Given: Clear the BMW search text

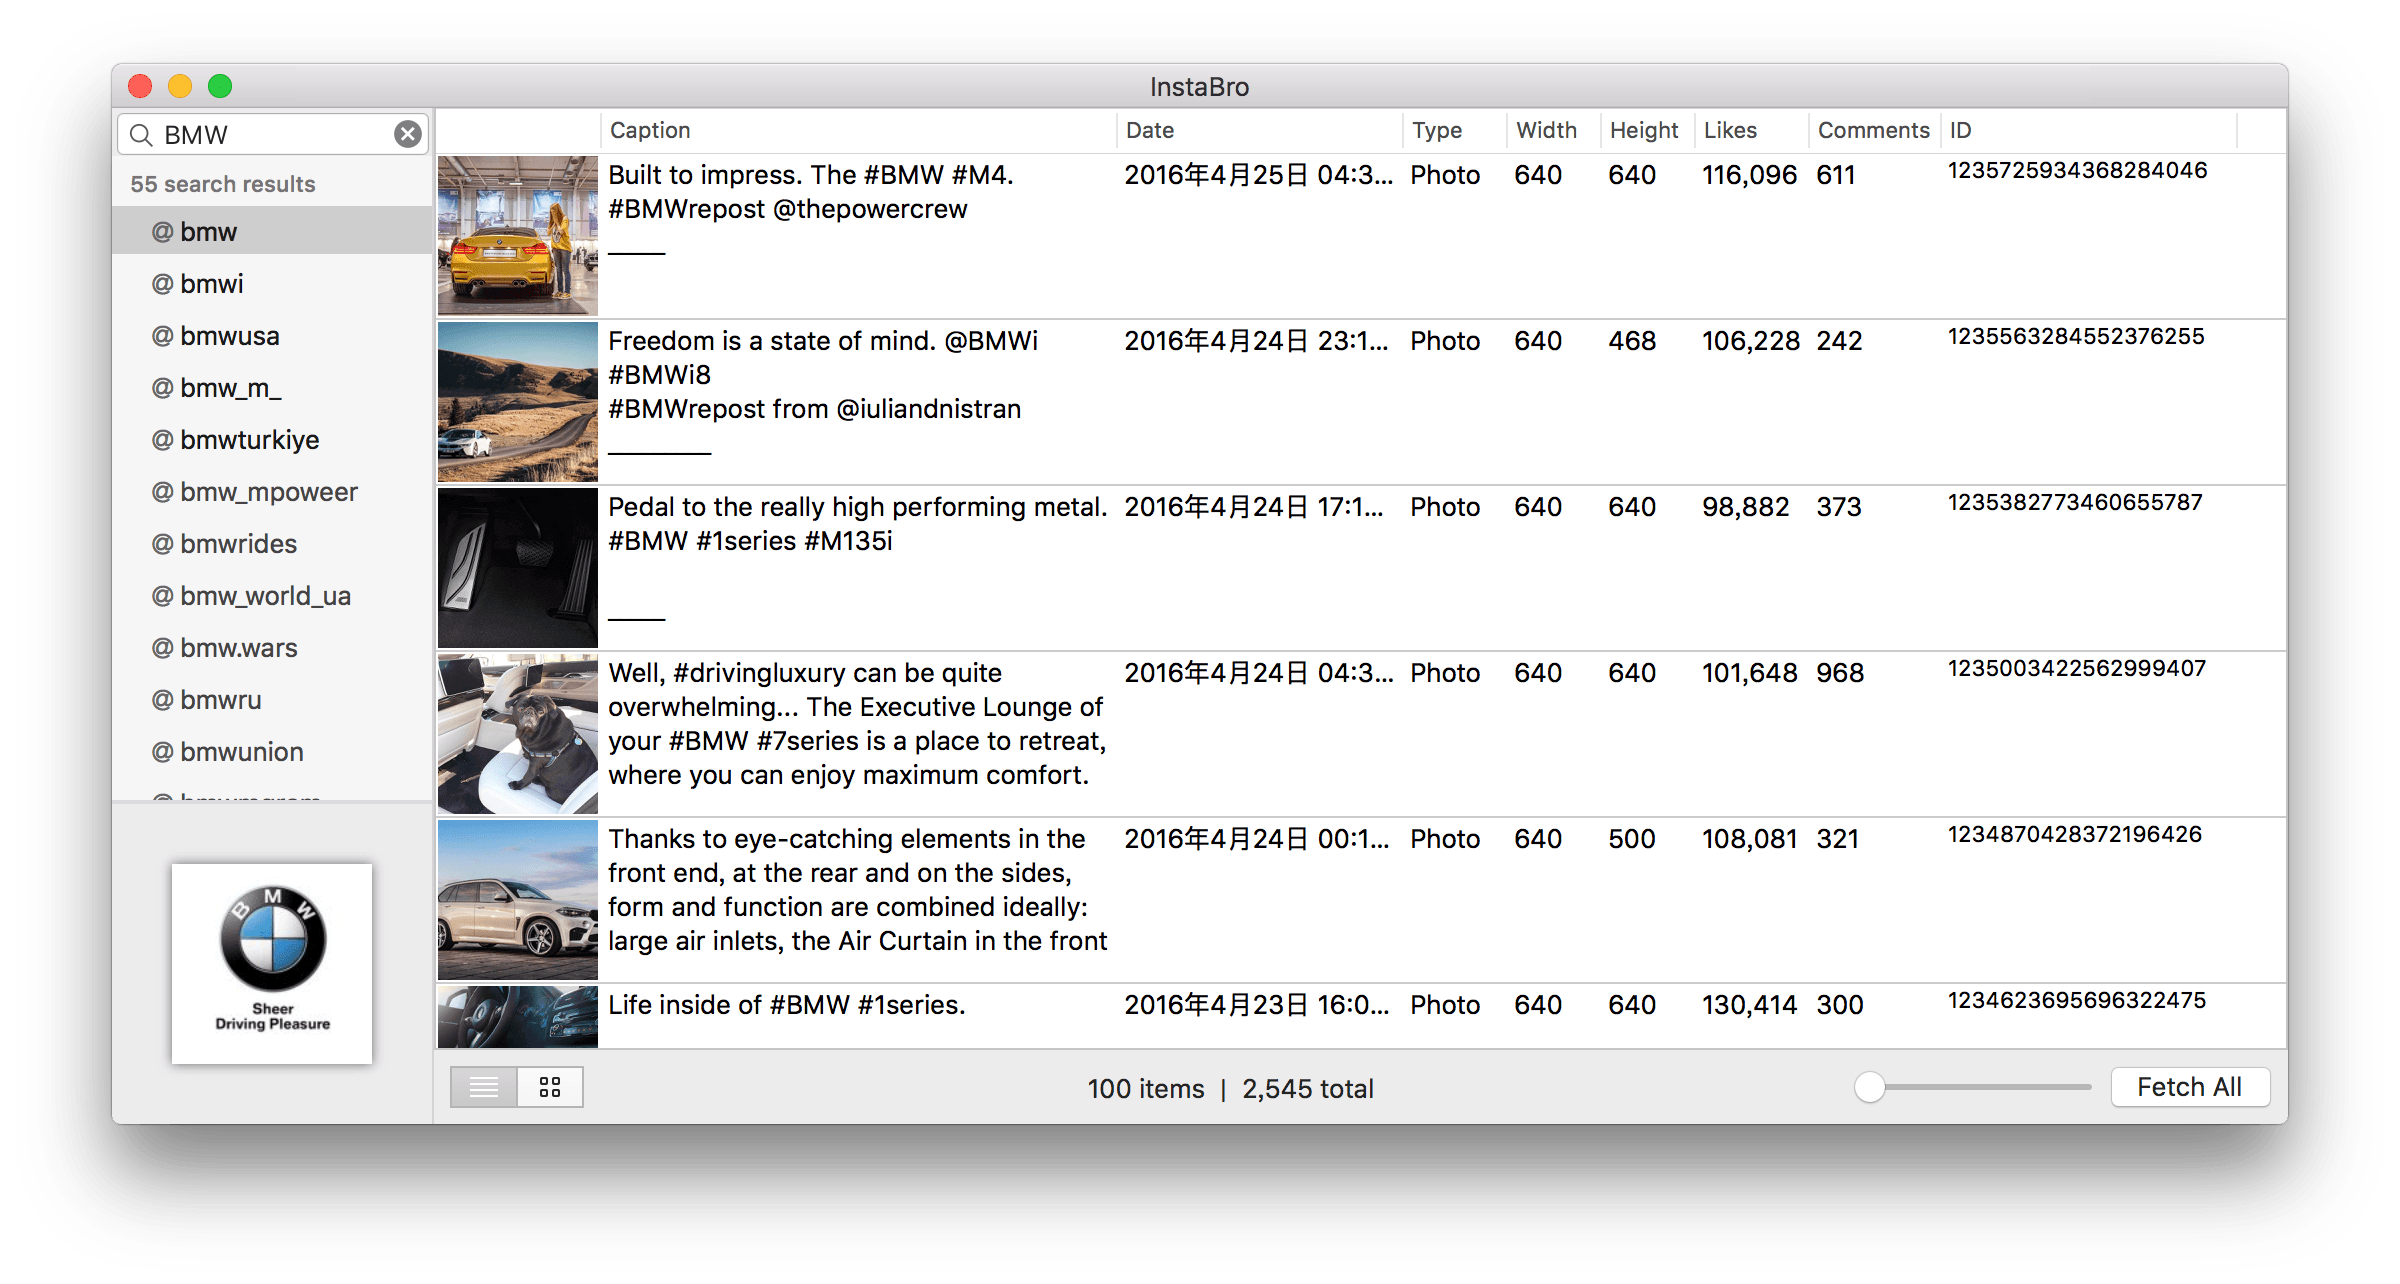Looking at the screenshot, I should 407,134.
